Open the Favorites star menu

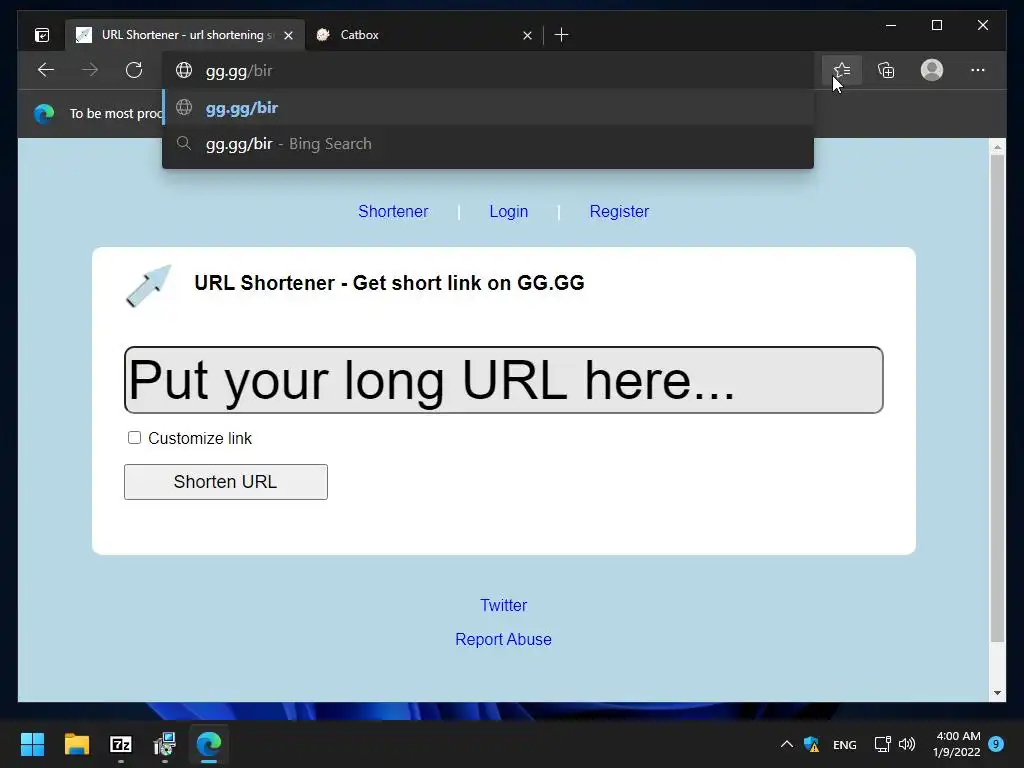pos(842,70)
